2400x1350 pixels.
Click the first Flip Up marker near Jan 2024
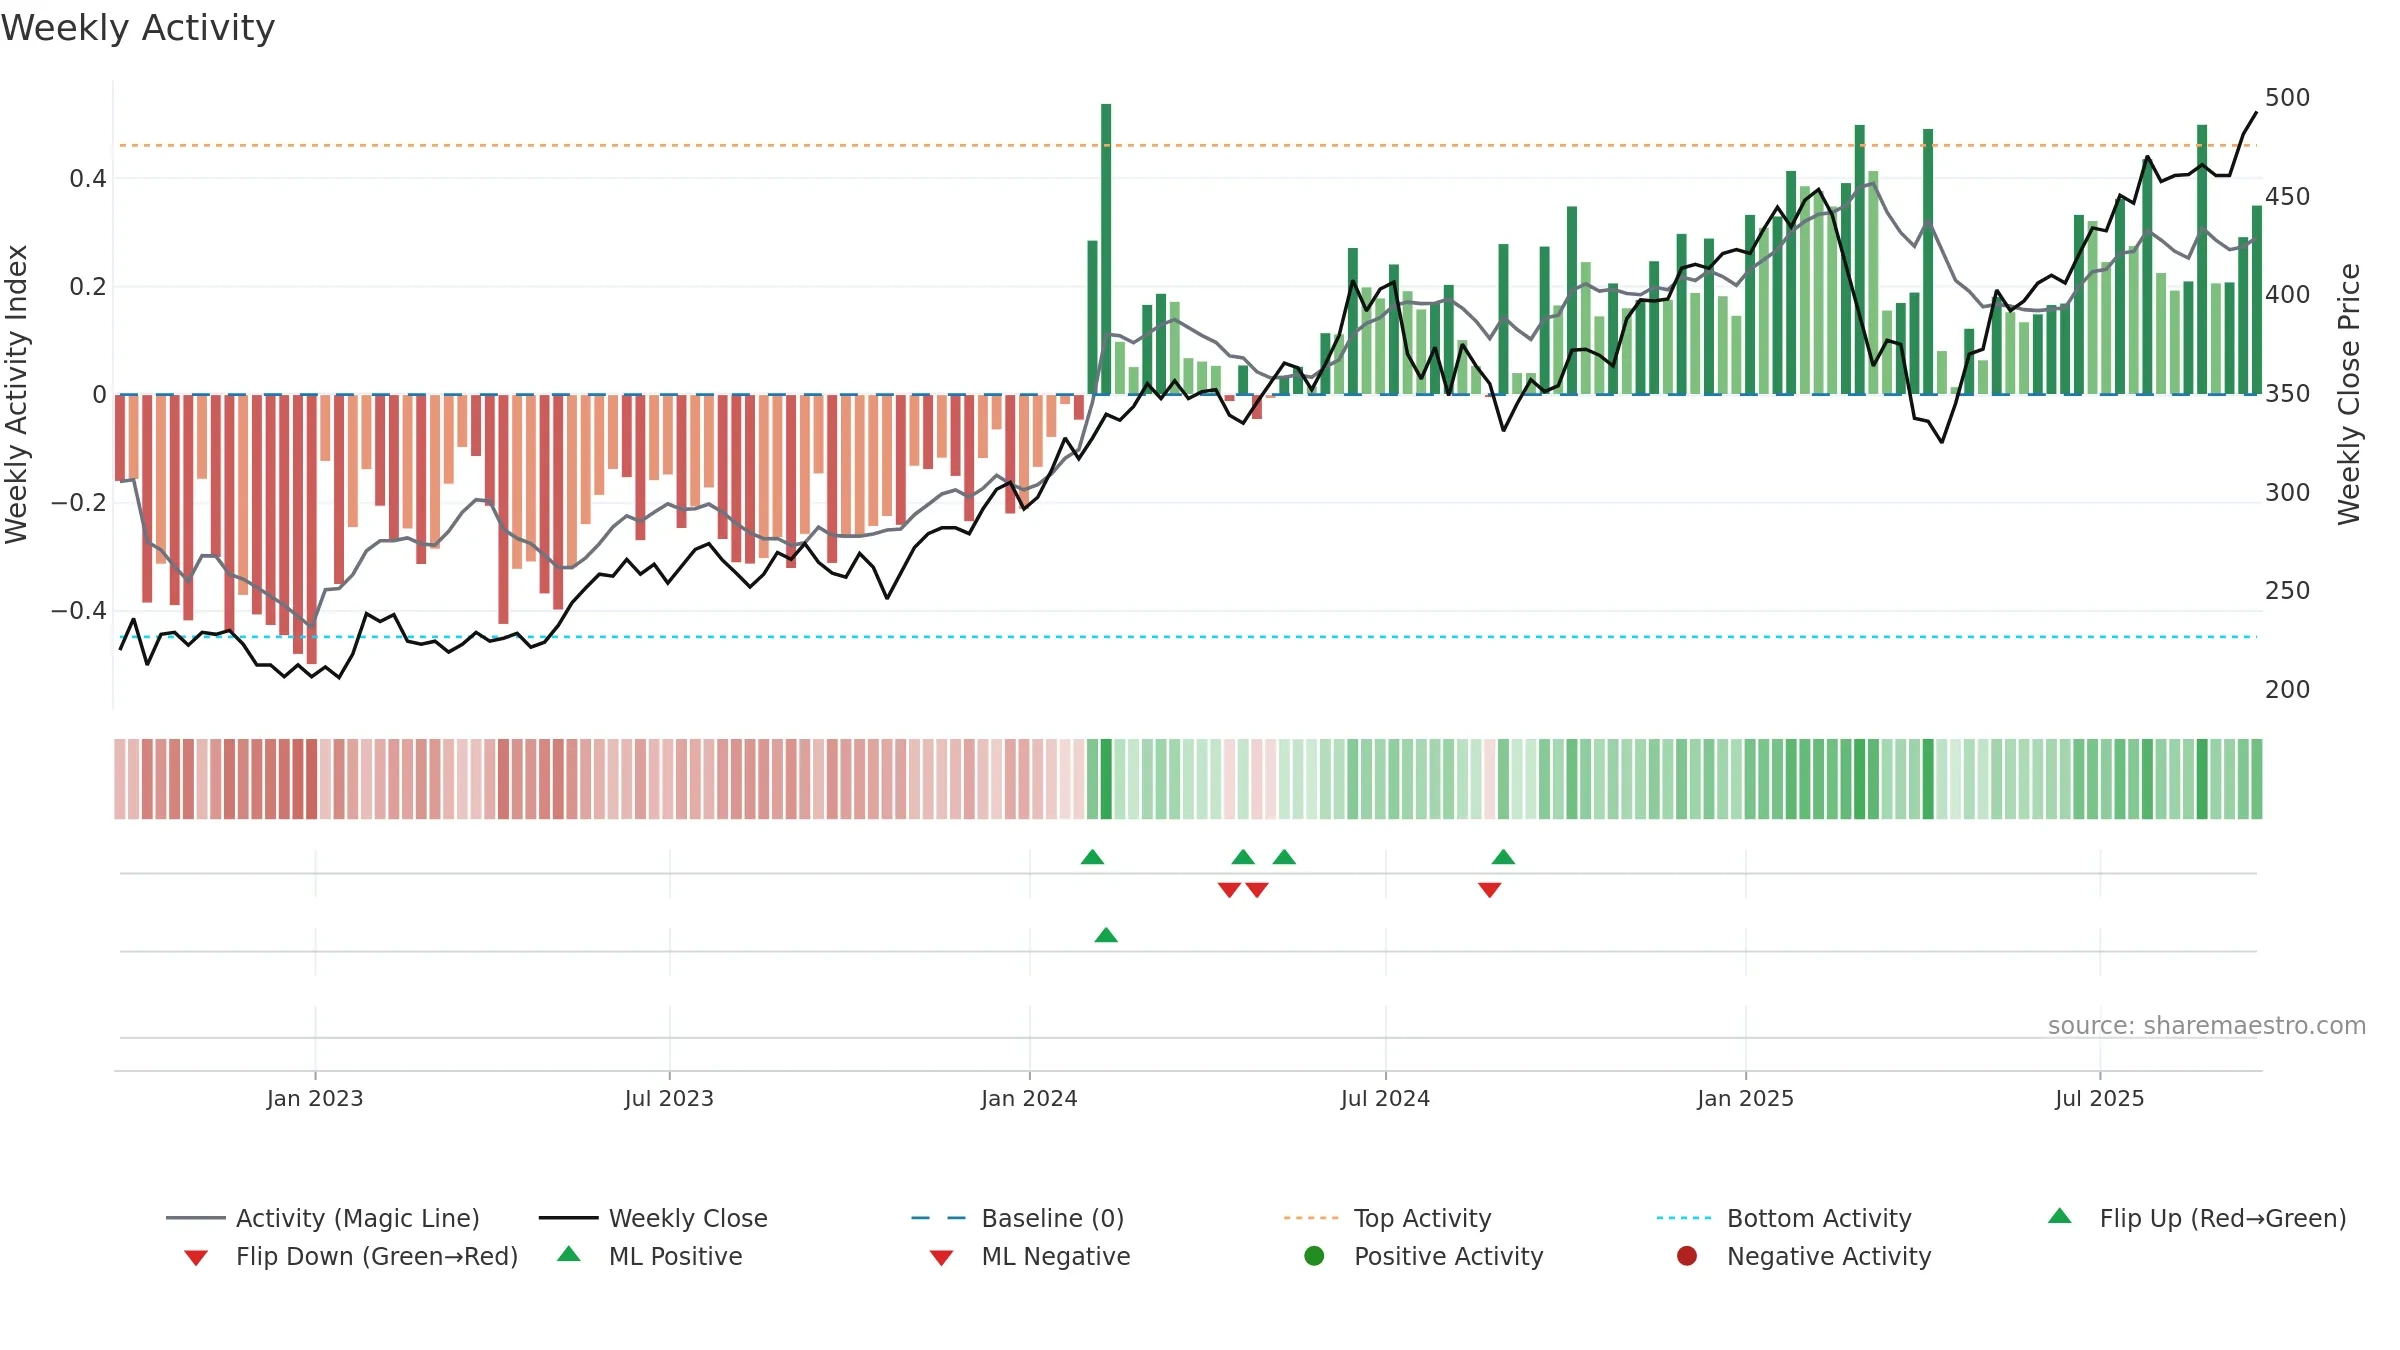(1092, 857)
